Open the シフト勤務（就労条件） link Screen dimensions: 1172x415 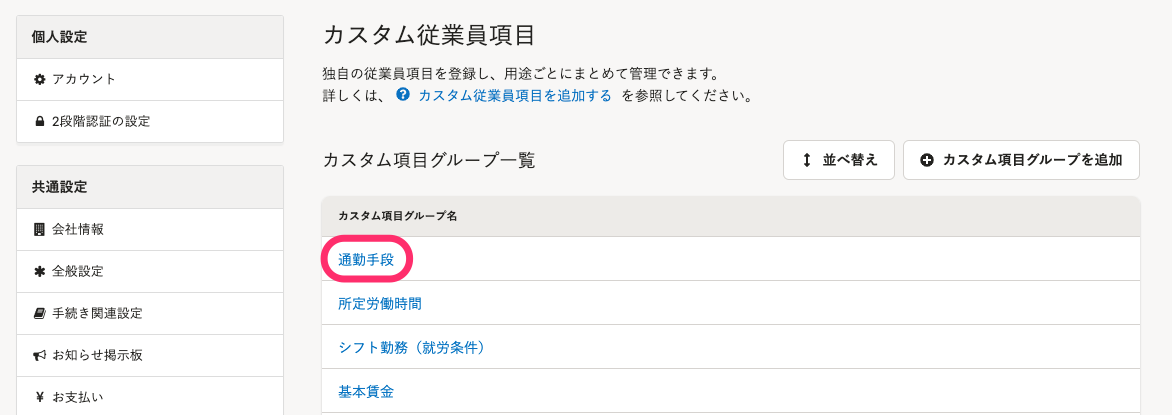pos(412,348)
